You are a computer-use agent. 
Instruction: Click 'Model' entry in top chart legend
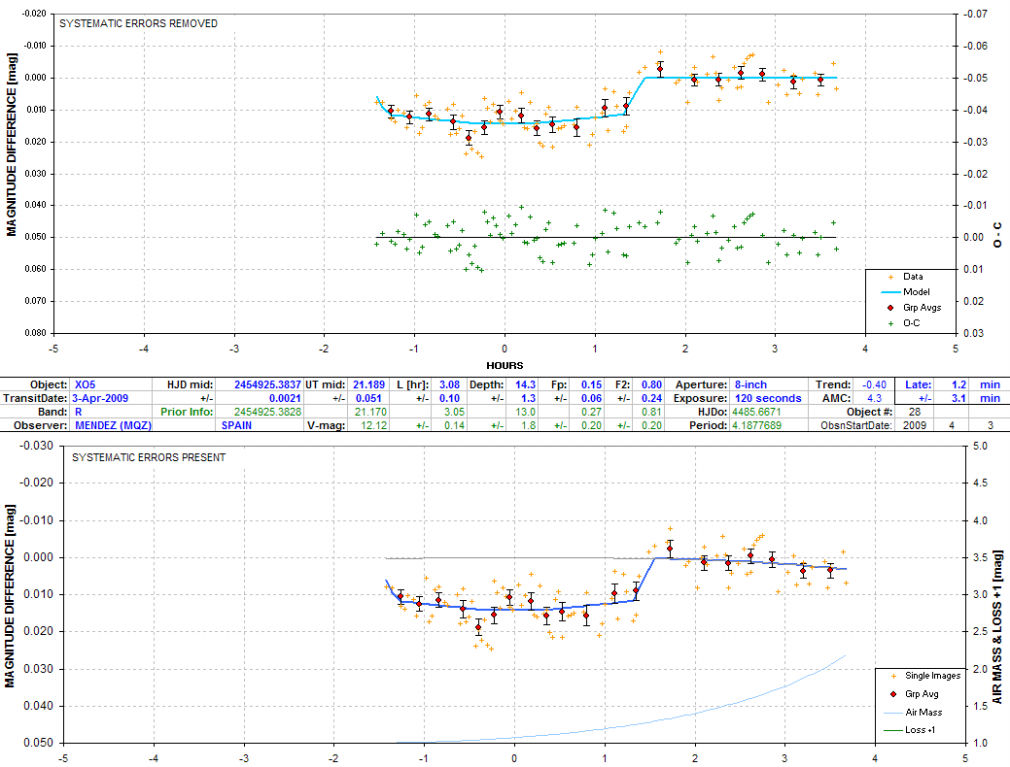point(916,292)
